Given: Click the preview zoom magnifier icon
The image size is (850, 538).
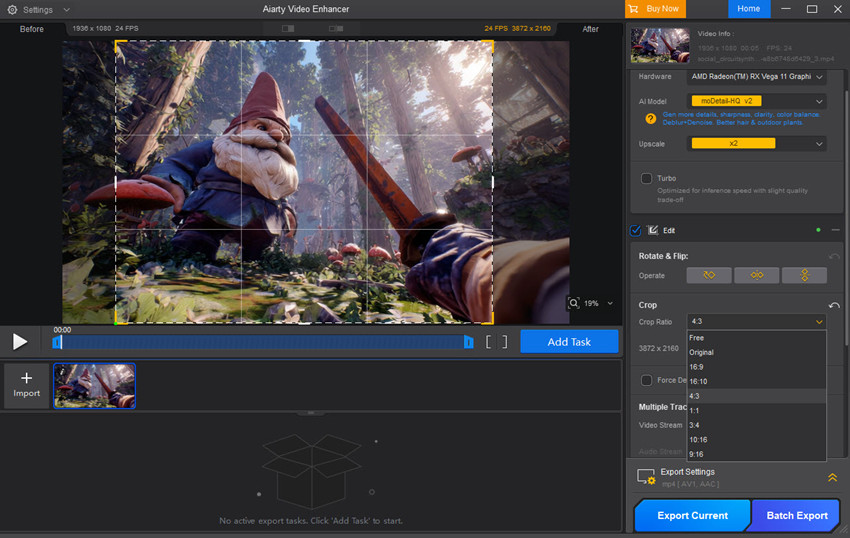Looking at the screenshot, I should [x=573, y=303].
